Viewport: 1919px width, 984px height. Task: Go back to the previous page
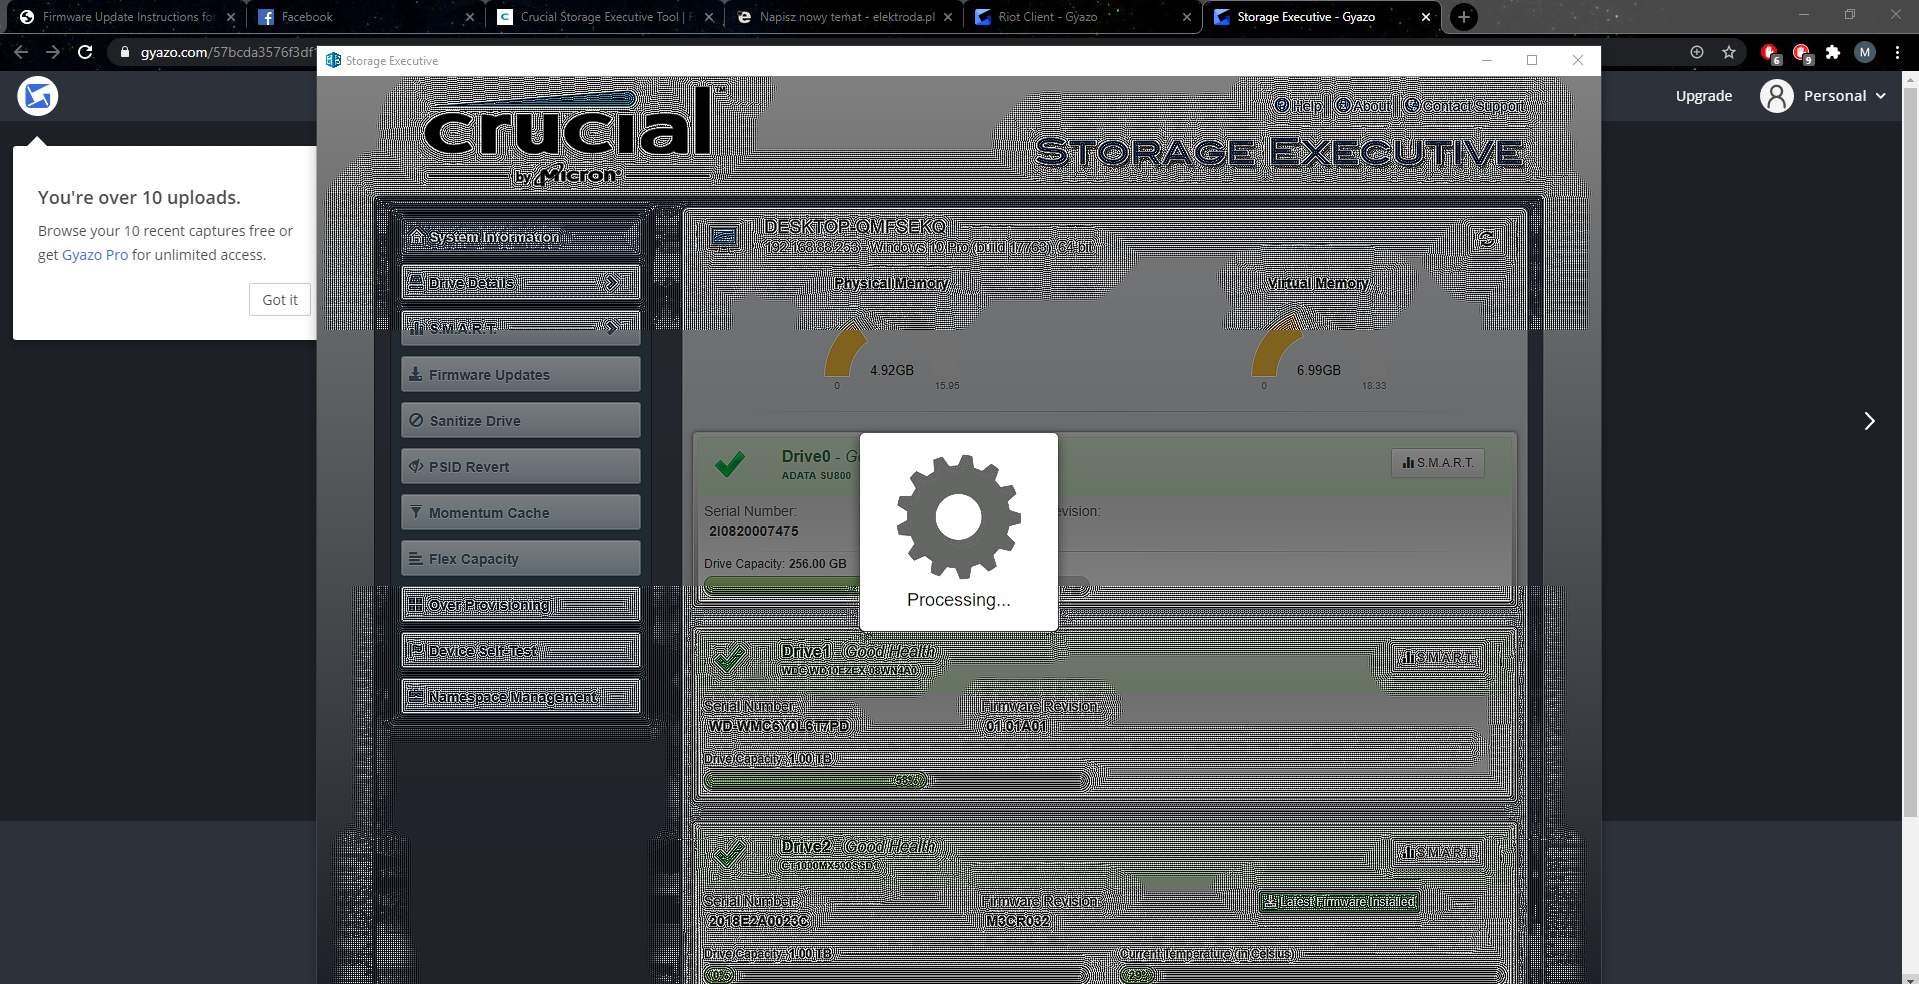click(x=21, y=52)
